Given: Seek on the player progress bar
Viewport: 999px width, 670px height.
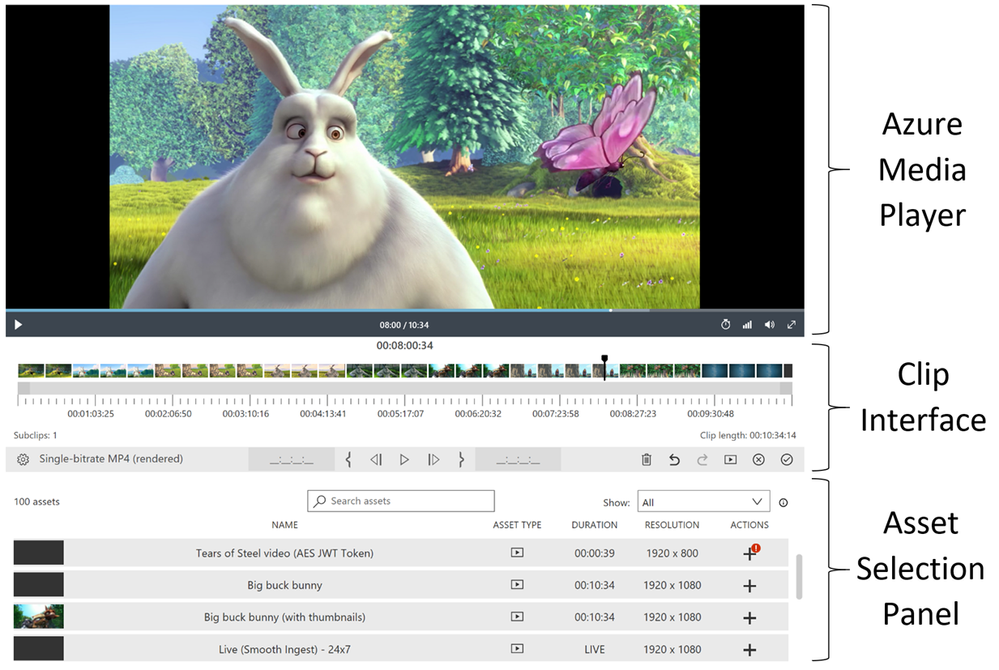Looking at the screenshot, I should 405,311.
